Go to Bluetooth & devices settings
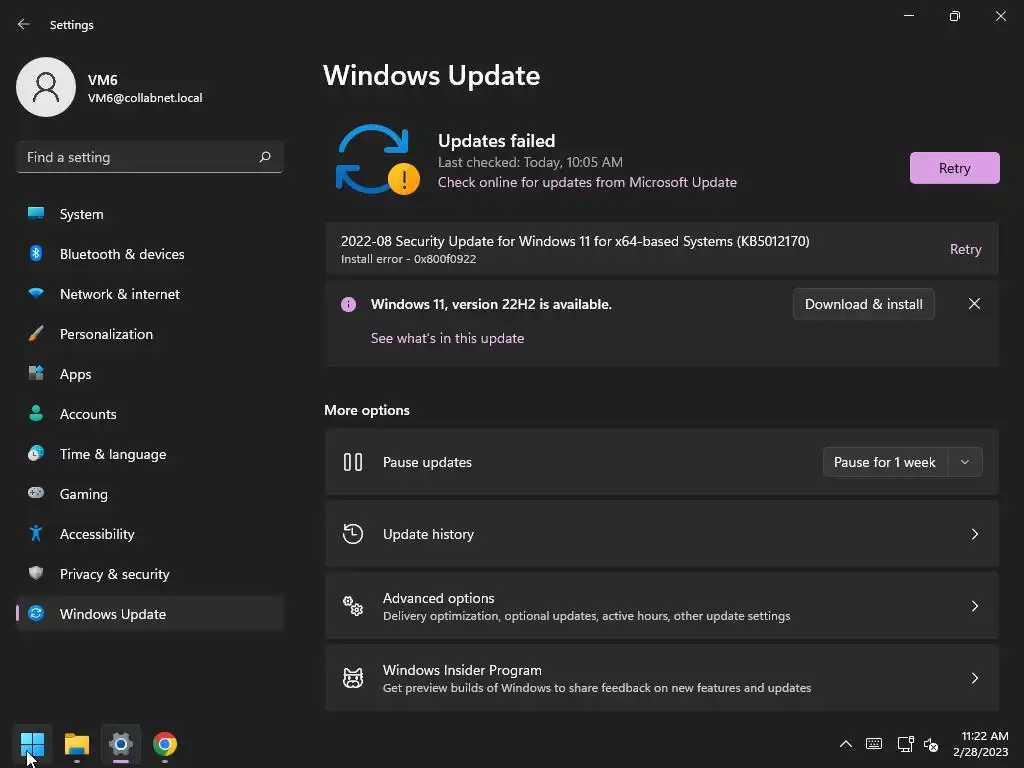This screenshot has width=1024, height=768. (150, 253)
